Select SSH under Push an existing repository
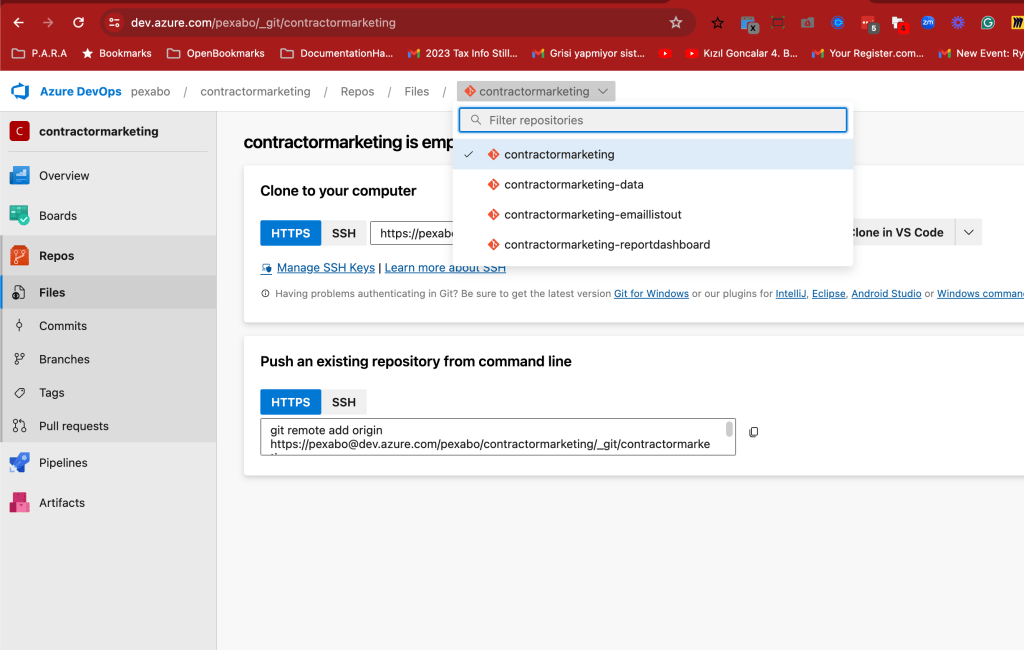This screenshot has width=1024, height=650. pyautogui.click(x=344, y=402)
